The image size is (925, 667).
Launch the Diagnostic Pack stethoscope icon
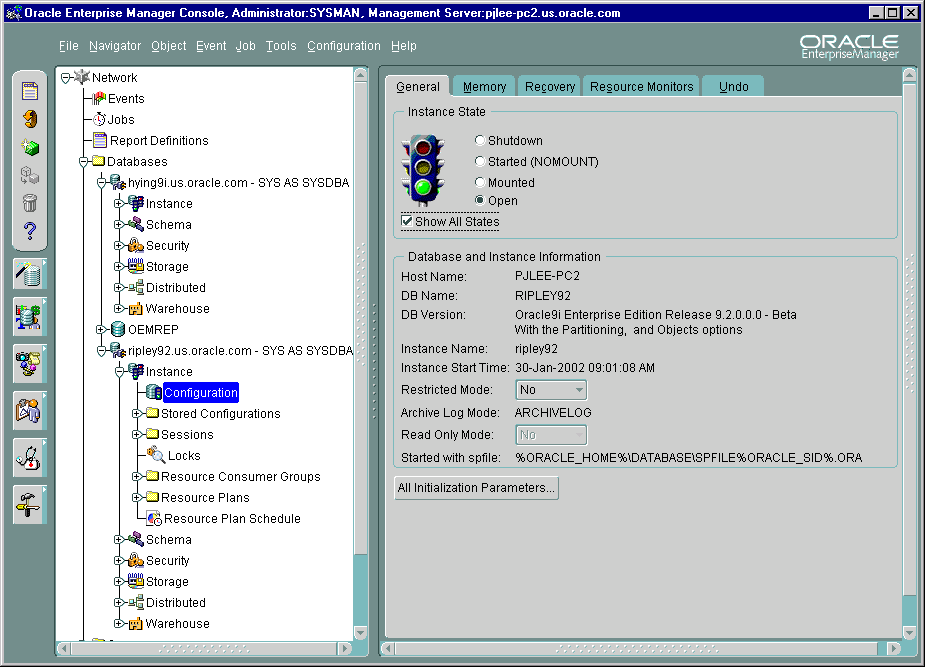click(x=29, y=458)
